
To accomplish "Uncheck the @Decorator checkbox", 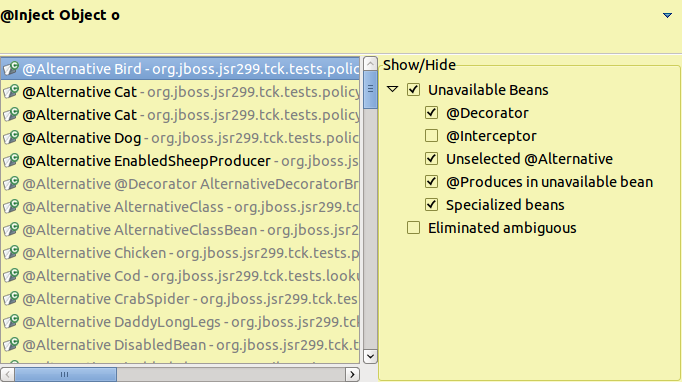I will point(431,113).
